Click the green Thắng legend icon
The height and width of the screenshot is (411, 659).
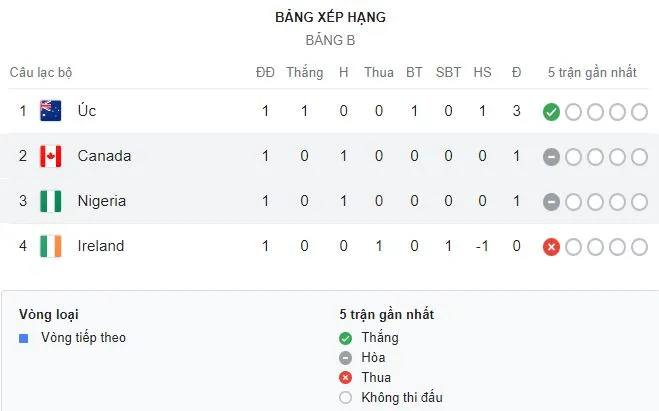click(x=346, y=338)
